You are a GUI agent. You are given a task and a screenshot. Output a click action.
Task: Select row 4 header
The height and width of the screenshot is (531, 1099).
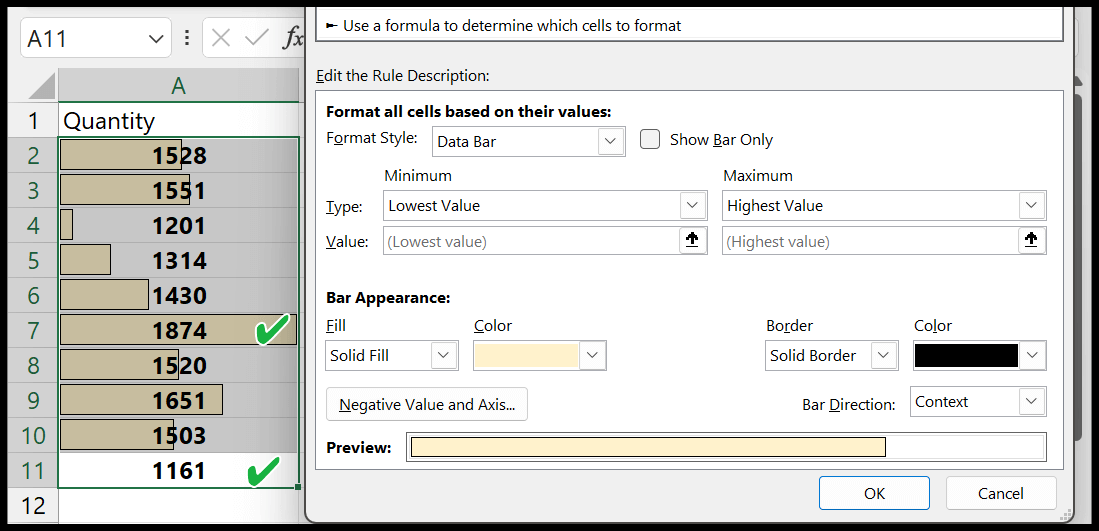coord(33,225)
